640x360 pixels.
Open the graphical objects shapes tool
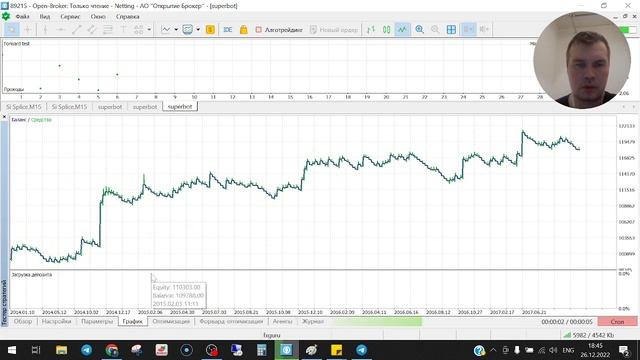(139, 29)
